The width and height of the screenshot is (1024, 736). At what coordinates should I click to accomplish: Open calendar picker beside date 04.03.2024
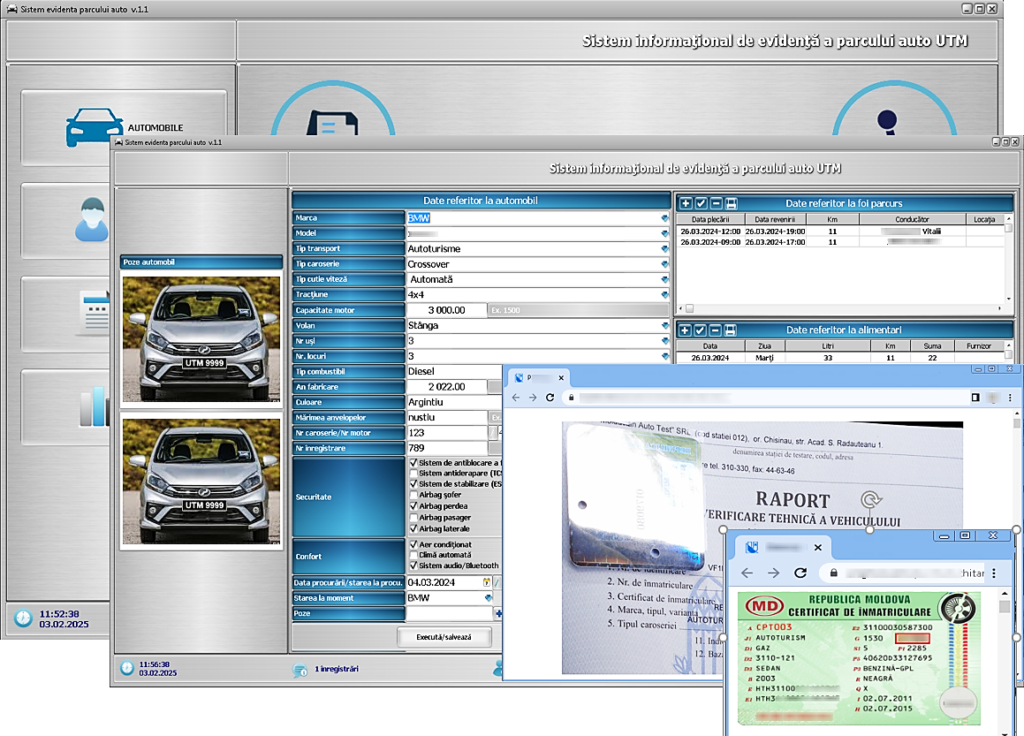(487, 582)
